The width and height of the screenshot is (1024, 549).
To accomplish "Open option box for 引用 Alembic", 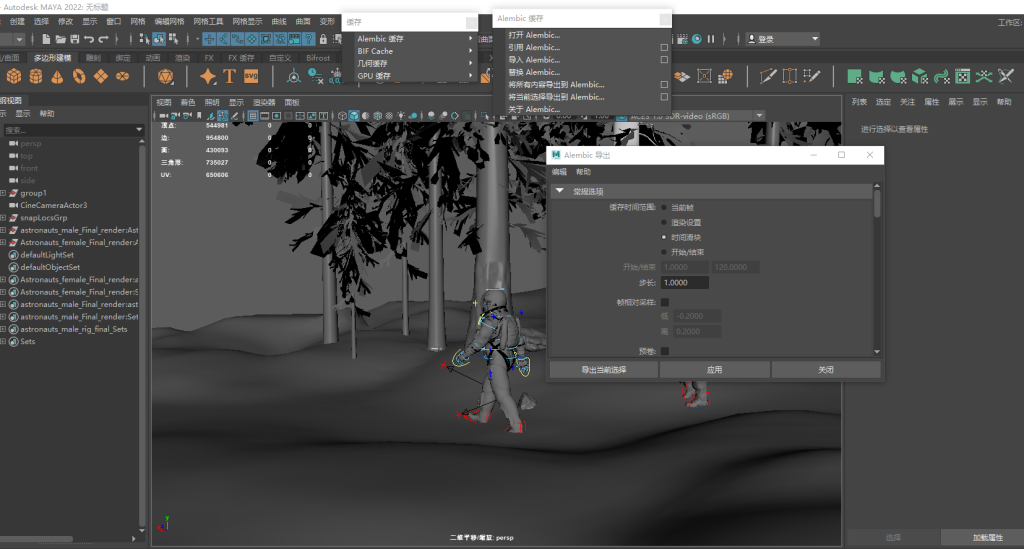I will tap(664, 48).
